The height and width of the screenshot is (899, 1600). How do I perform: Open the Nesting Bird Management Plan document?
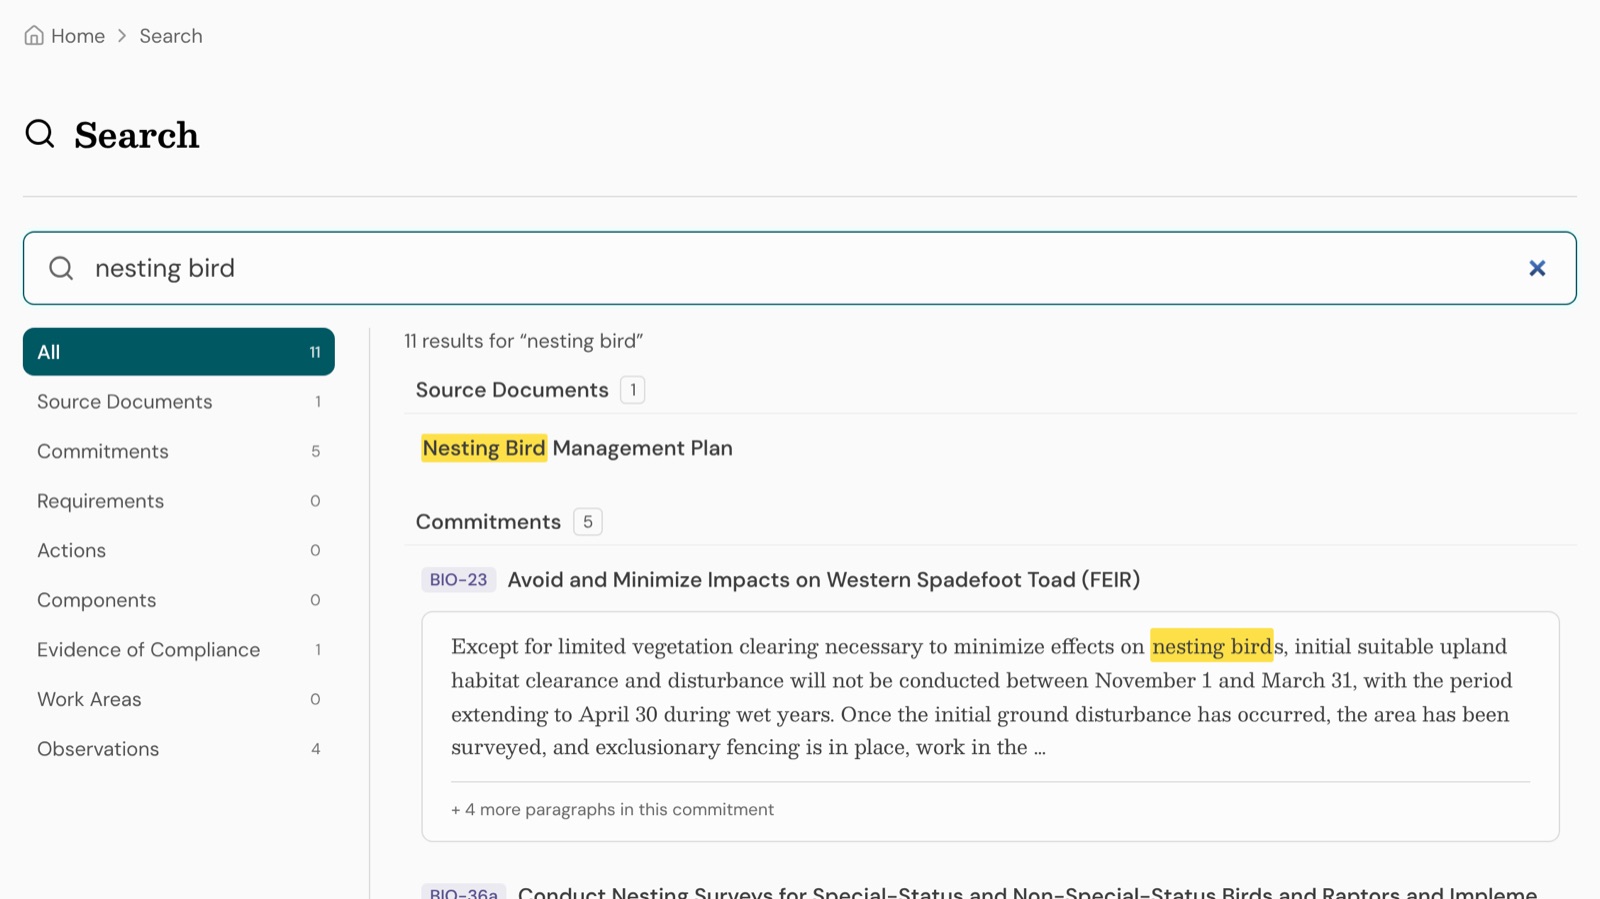577,448
